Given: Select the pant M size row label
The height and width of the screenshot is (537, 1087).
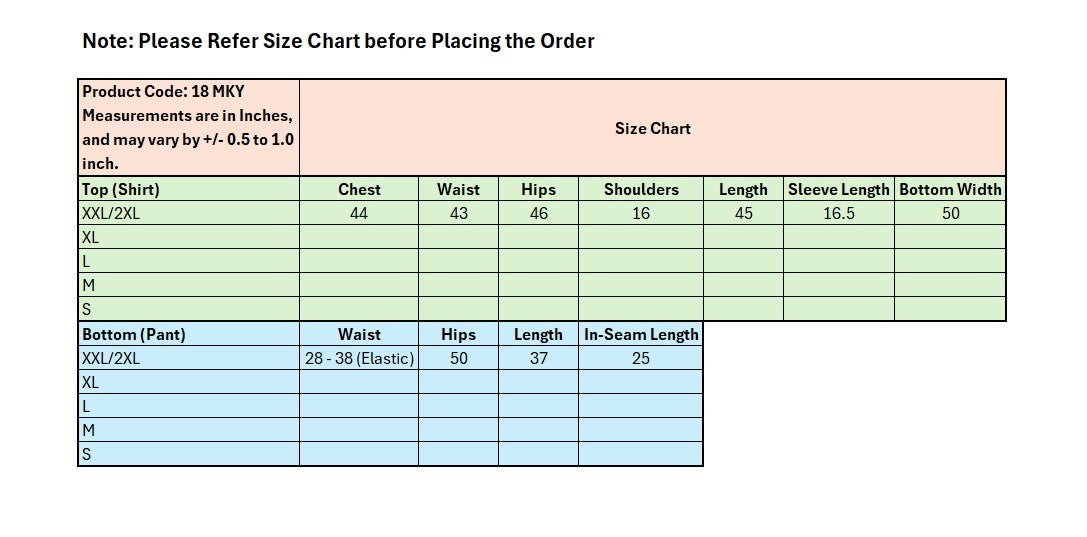Looking at the screenshot, I should [x=188, y=430].
